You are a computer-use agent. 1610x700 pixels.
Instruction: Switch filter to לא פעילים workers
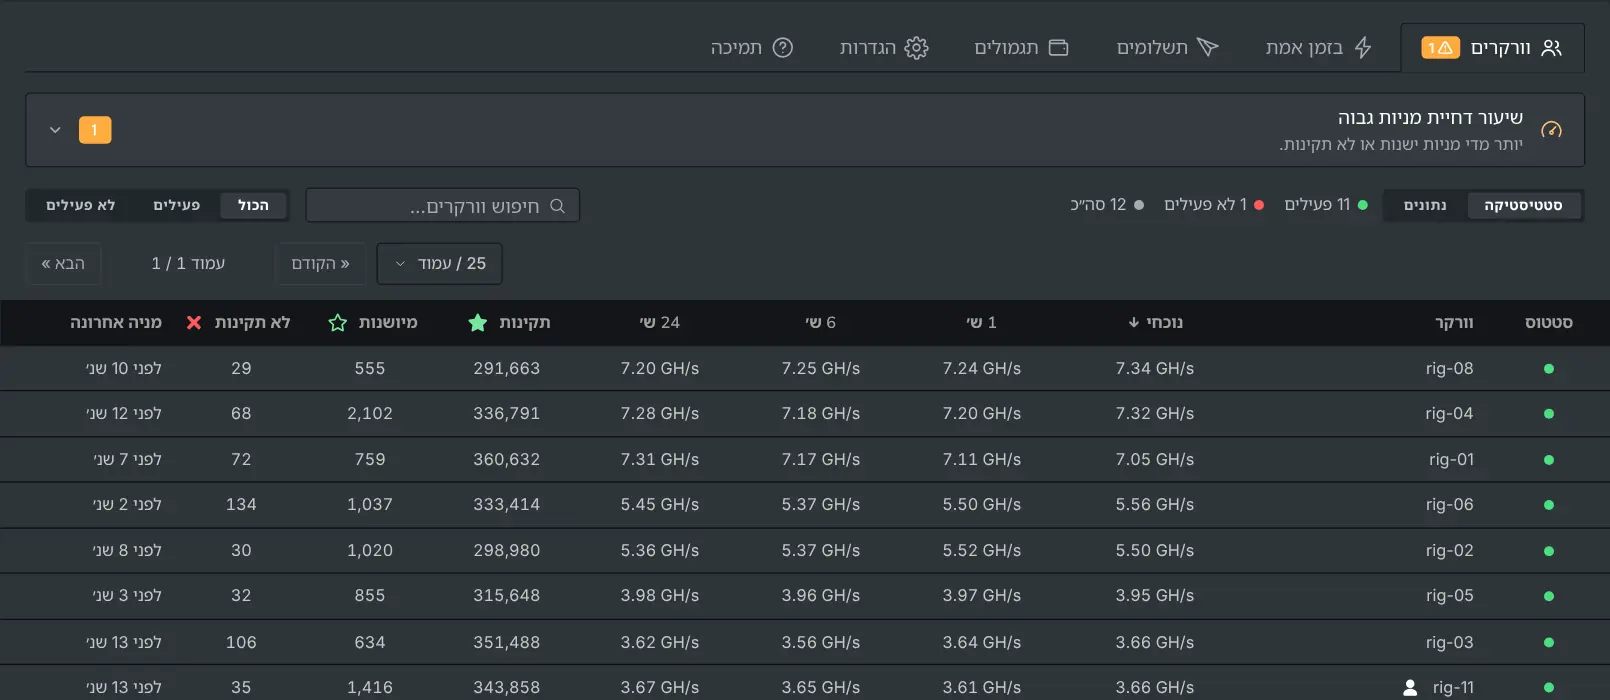click(x=81, y=205)
